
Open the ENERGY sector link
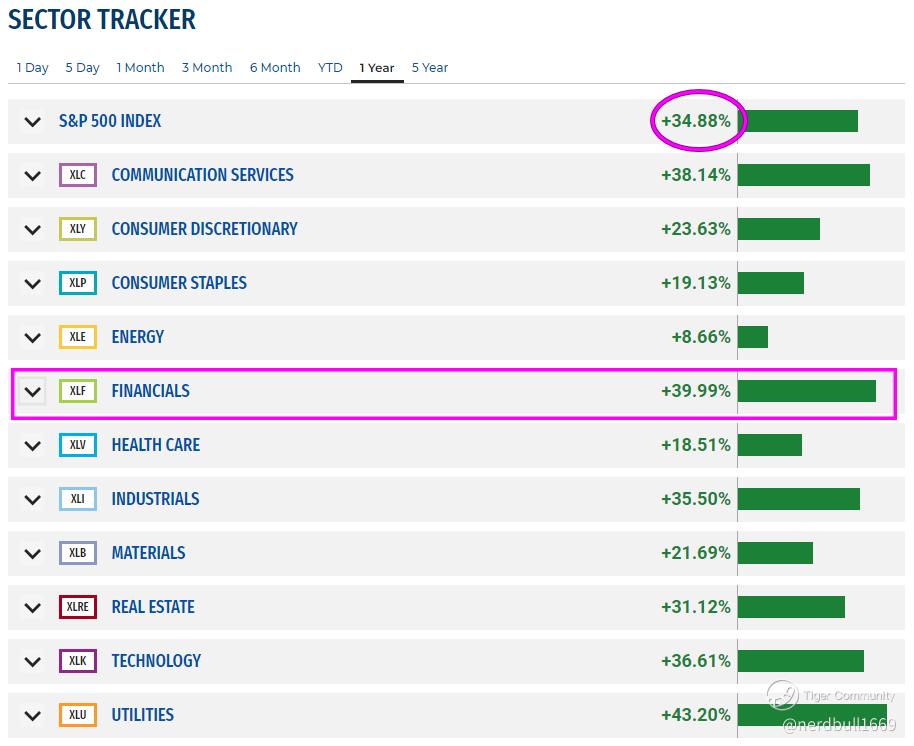pyautogui.click(x=138, y=337)
